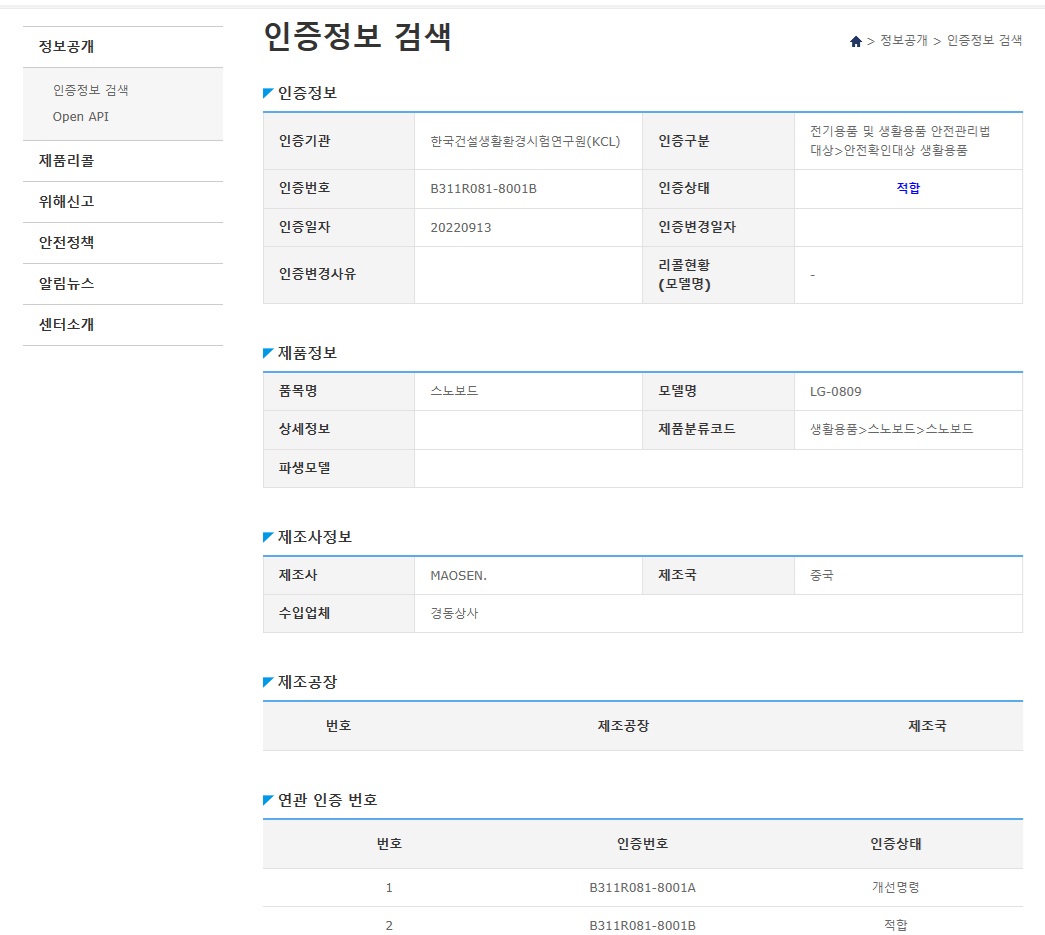Click the 파생모델 label cell
Image resolution: width=1045 pixels, height=935 pixels.
pos(339,468)
